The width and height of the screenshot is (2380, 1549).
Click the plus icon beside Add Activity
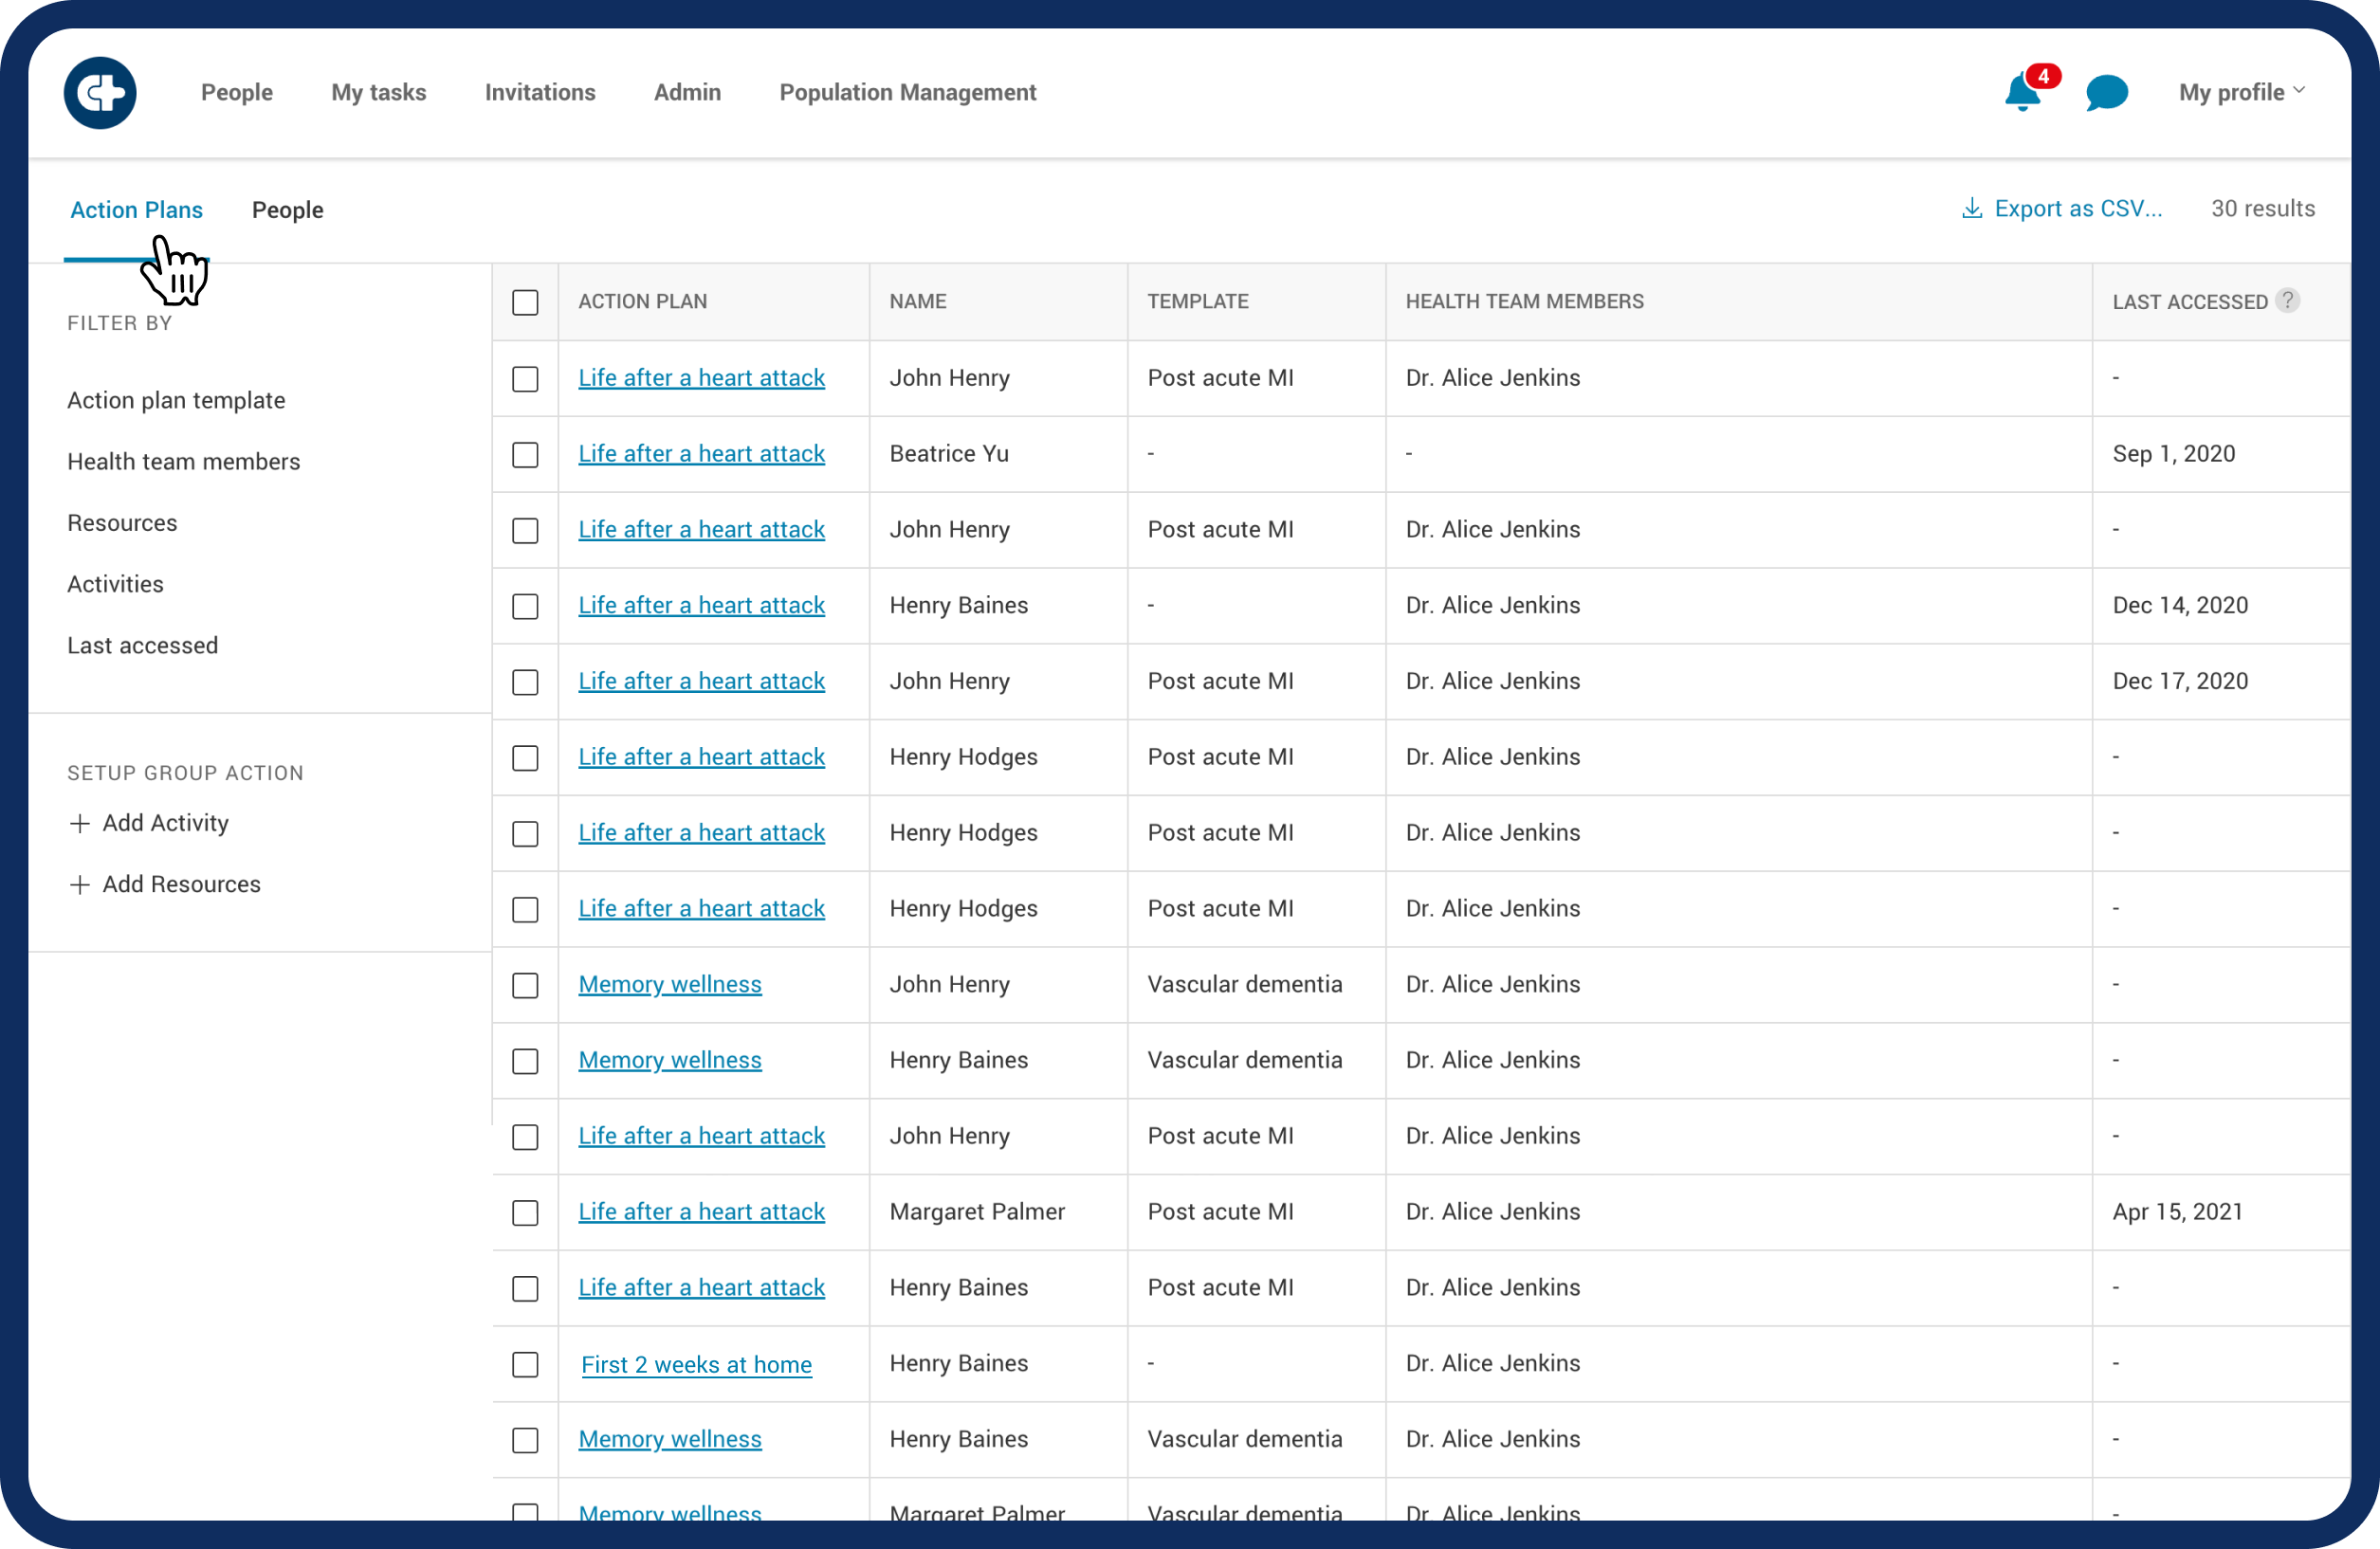[x=80, y=823]
